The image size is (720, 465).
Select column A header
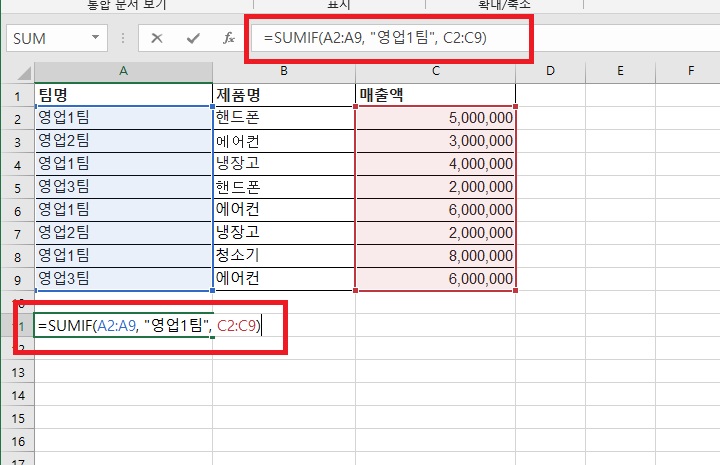pyautogui.click(x=123, y=71)
